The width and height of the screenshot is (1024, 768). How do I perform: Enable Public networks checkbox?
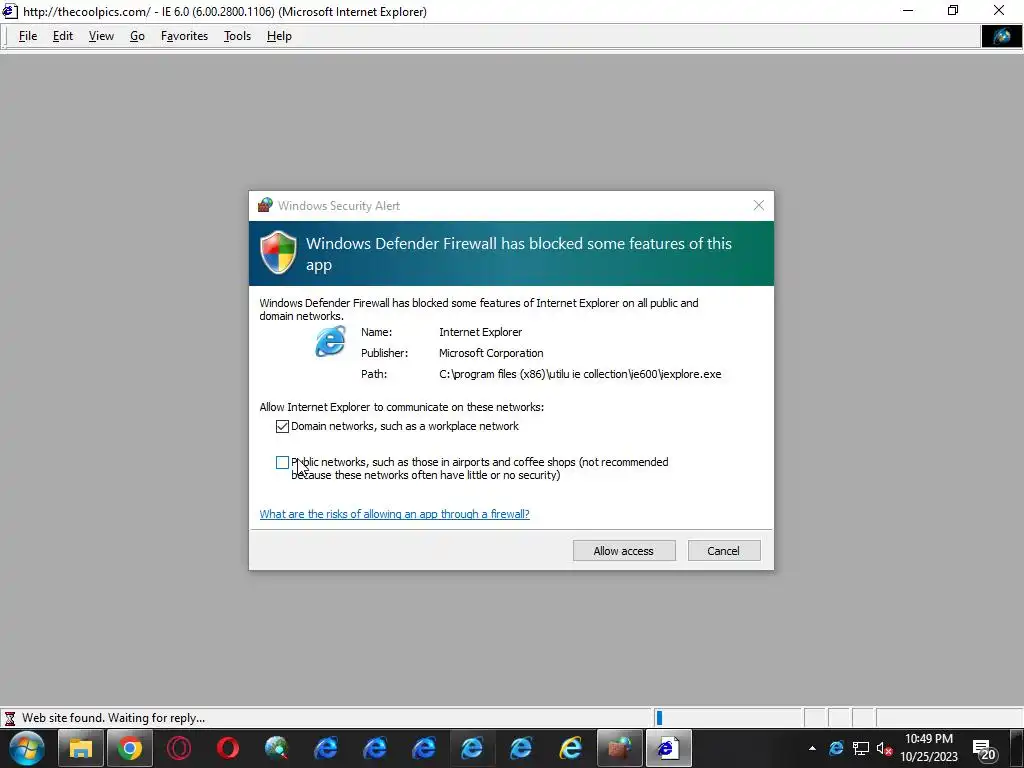coord(282,462)
